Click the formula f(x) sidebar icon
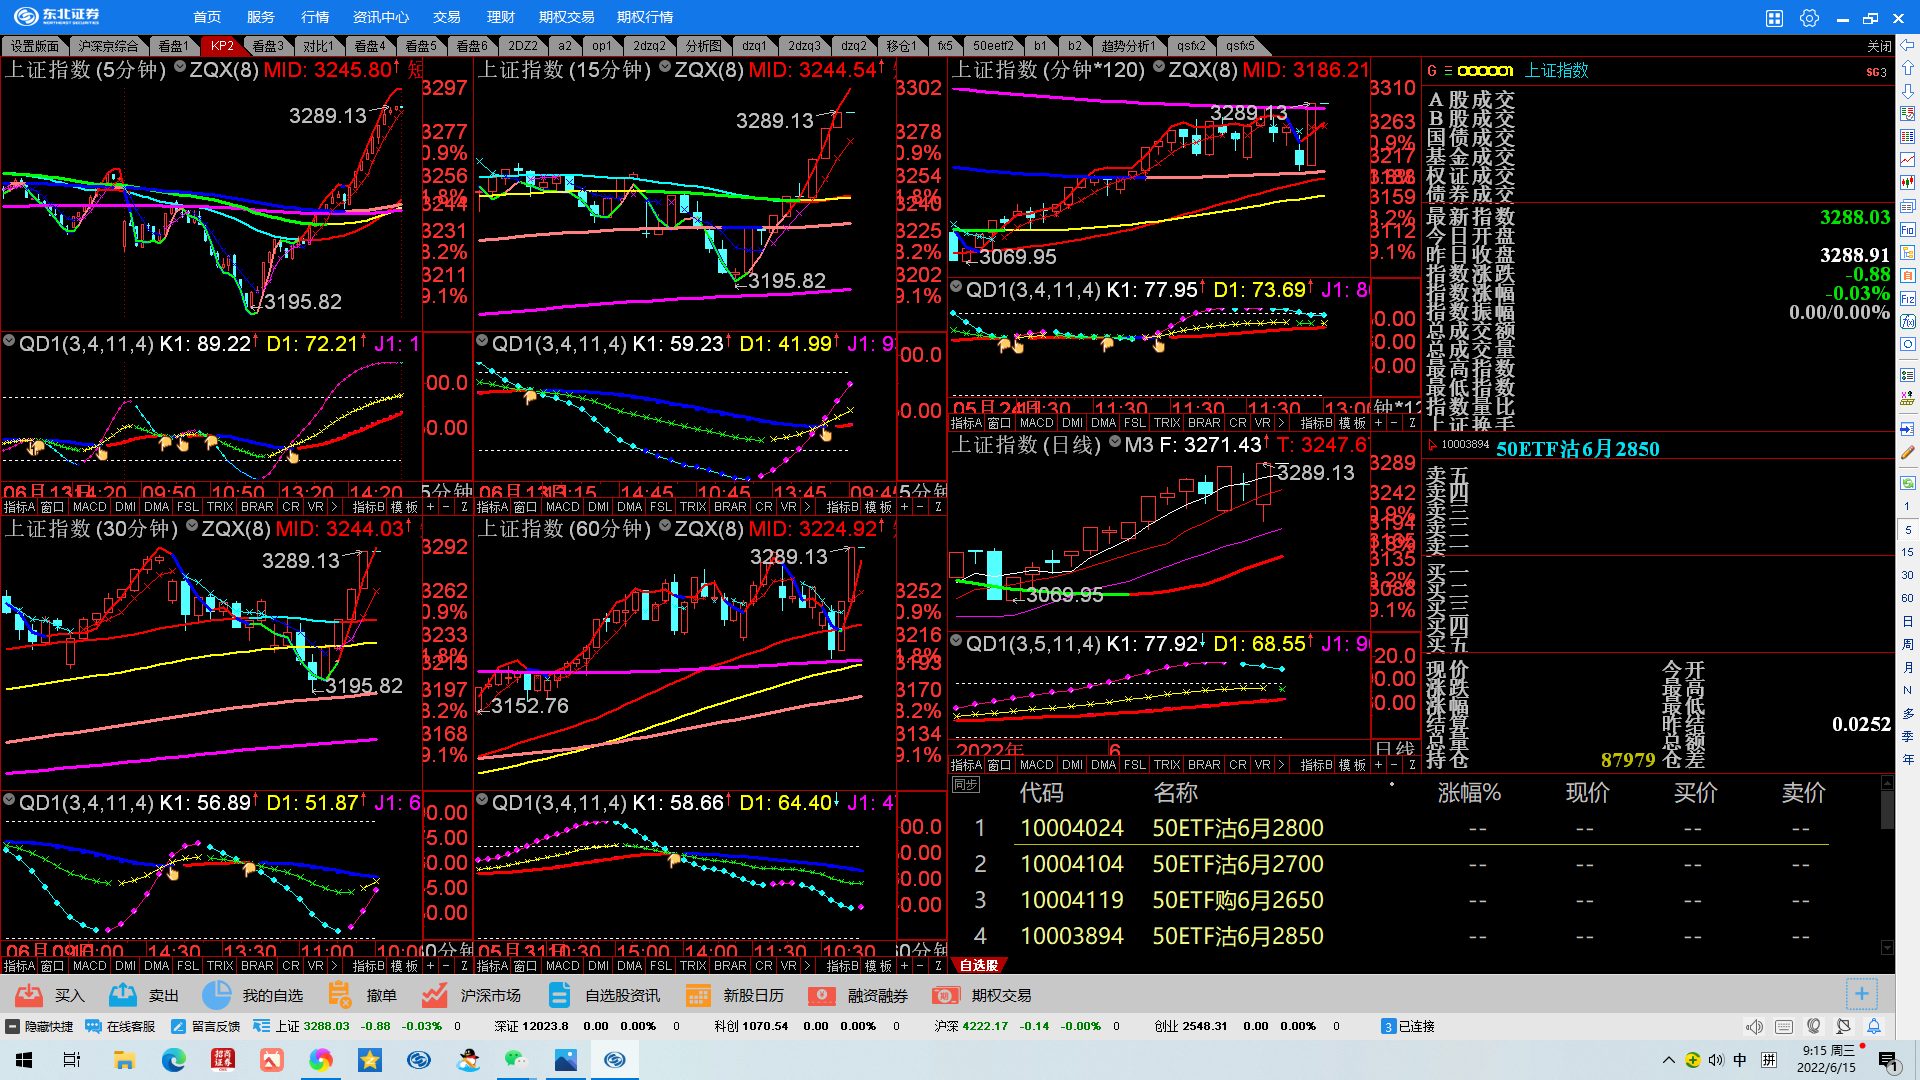Viewport: 1920px width, 1080px height. [1907, 321]
